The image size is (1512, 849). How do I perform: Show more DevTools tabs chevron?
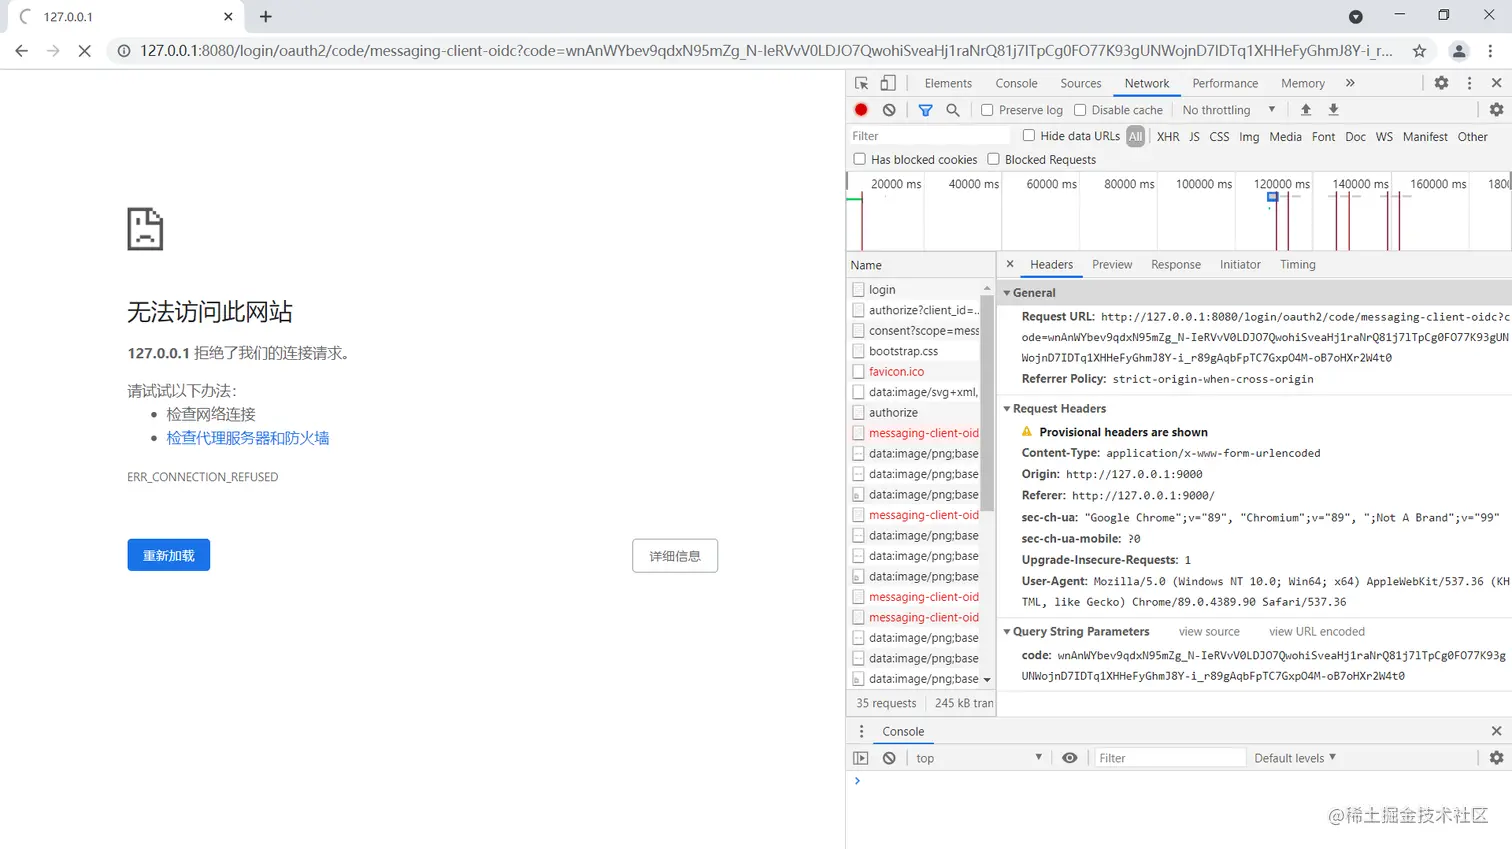click(x=1350, y=83)
